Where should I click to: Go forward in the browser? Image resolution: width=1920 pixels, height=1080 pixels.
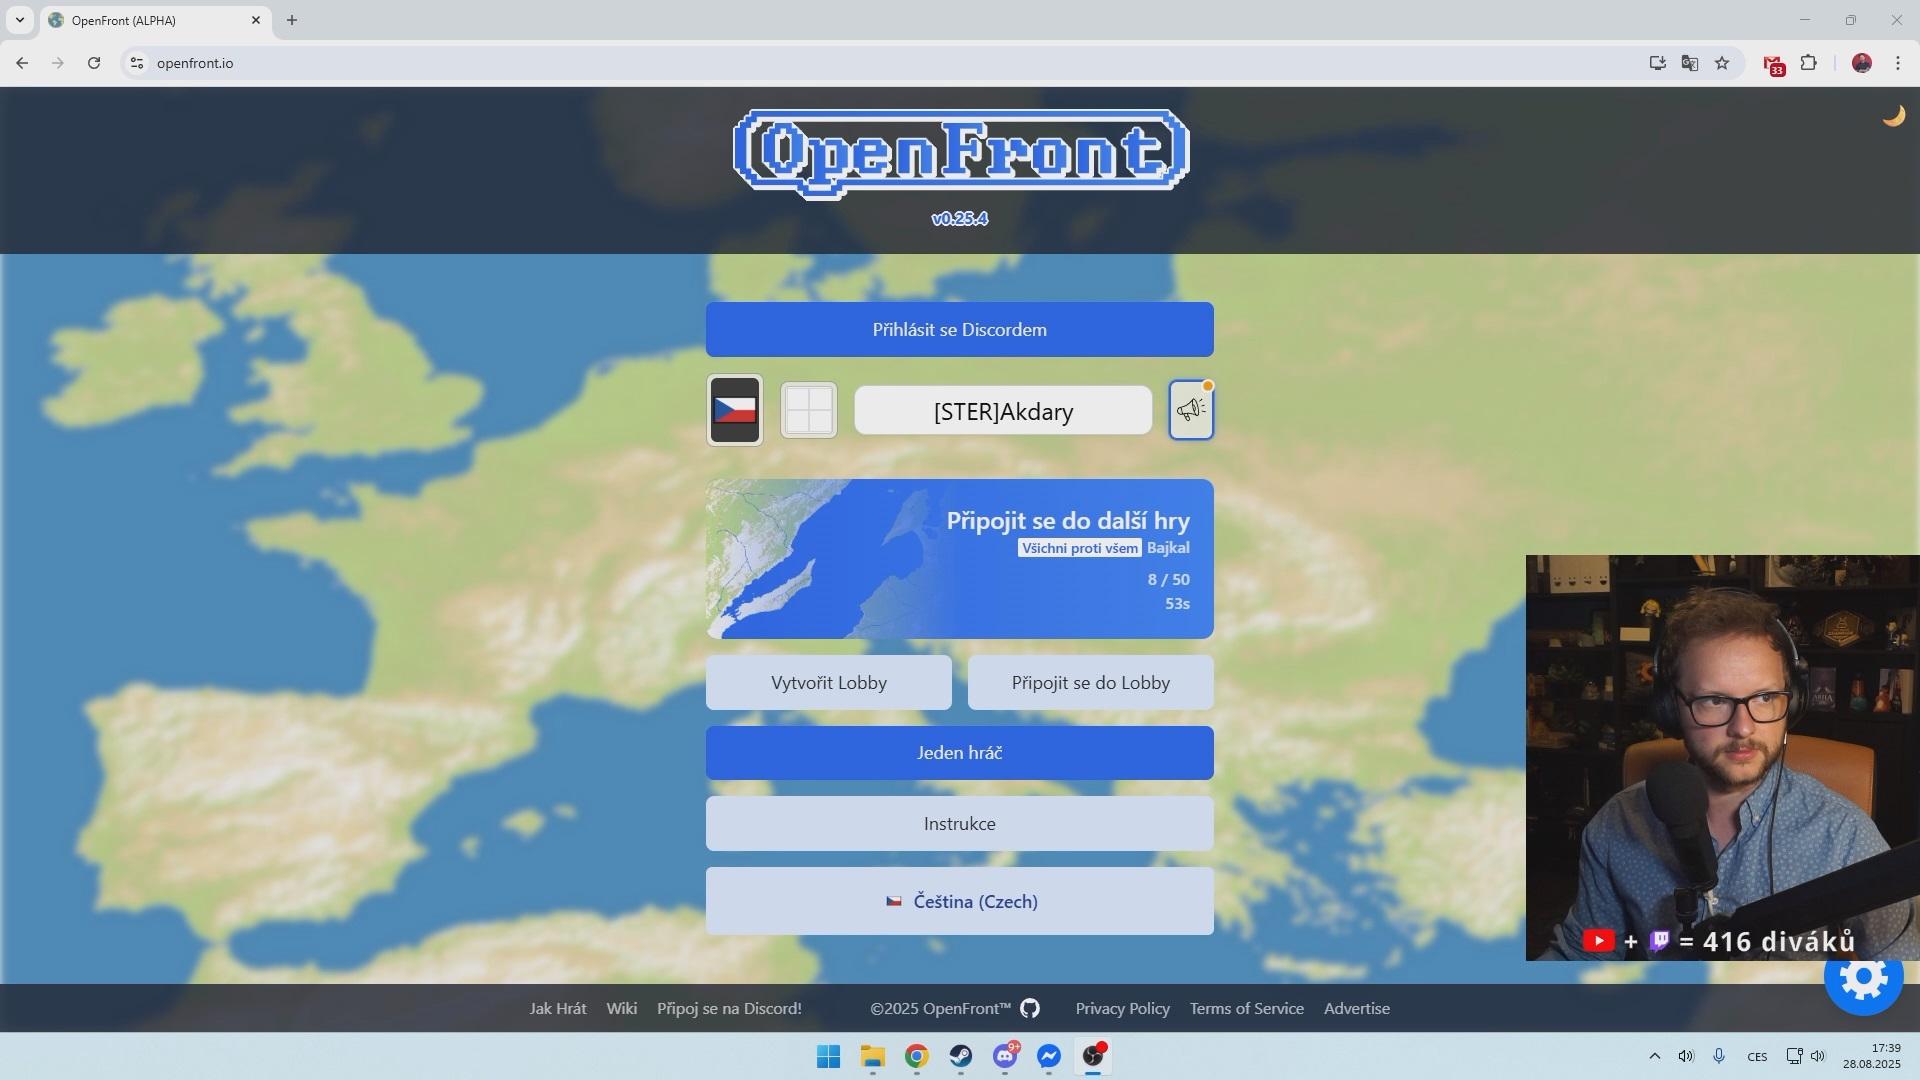tap(58, 63)
